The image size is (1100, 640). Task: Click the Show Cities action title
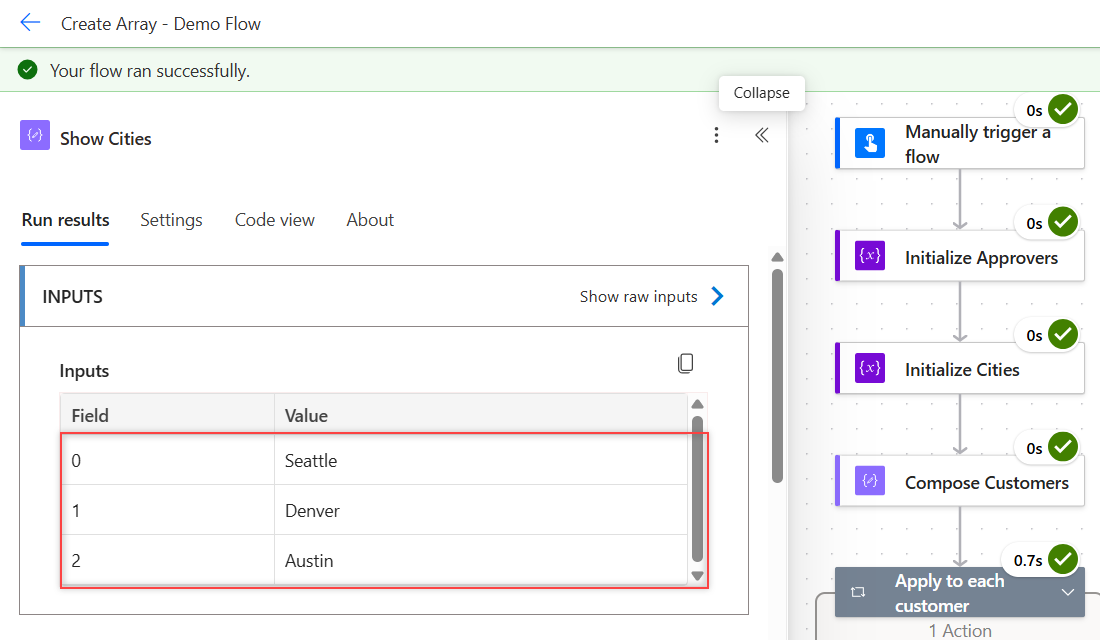click(x=106, y=139)
